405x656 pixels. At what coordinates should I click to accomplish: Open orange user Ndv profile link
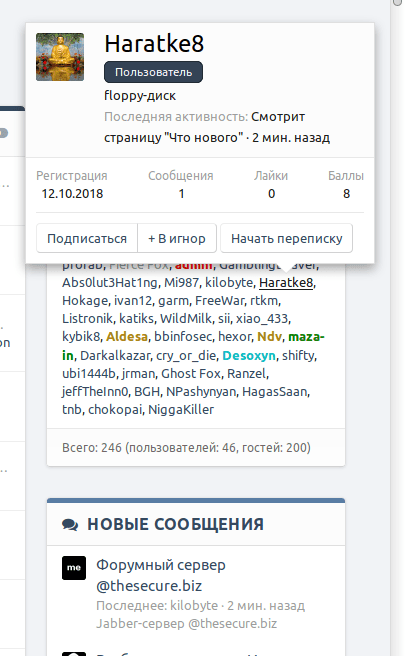click(x=269, y=337)
